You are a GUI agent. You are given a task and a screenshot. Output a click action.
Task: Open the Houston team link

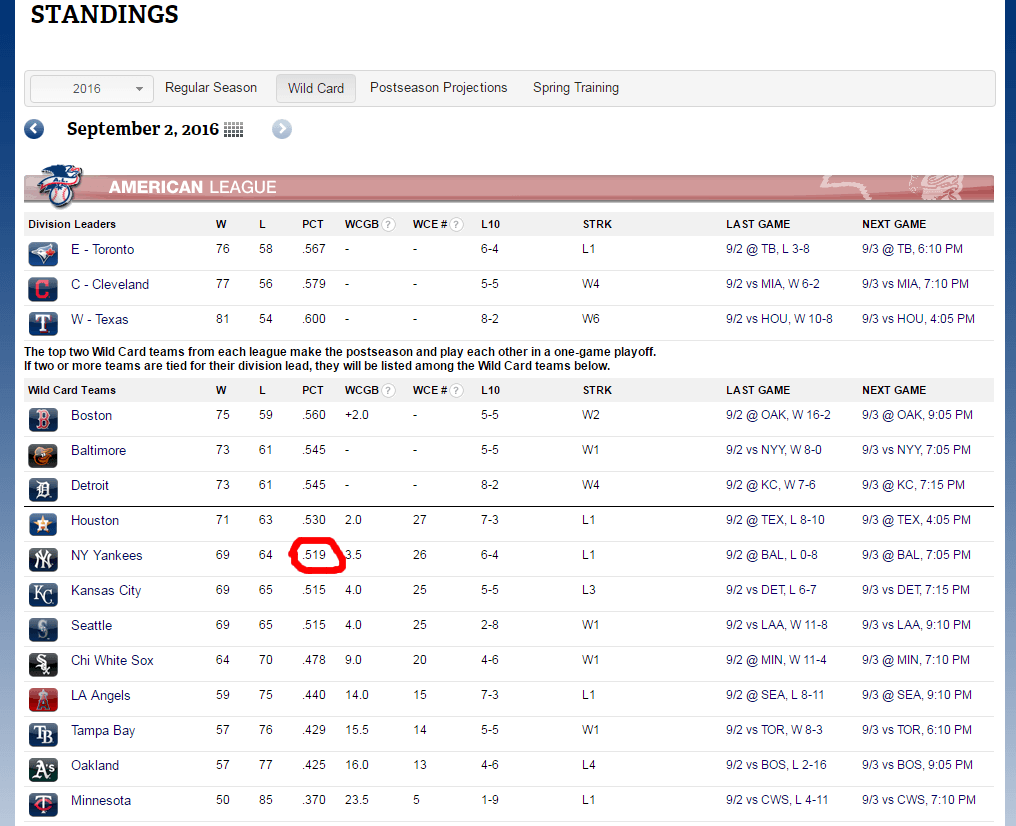pos(95,520)
